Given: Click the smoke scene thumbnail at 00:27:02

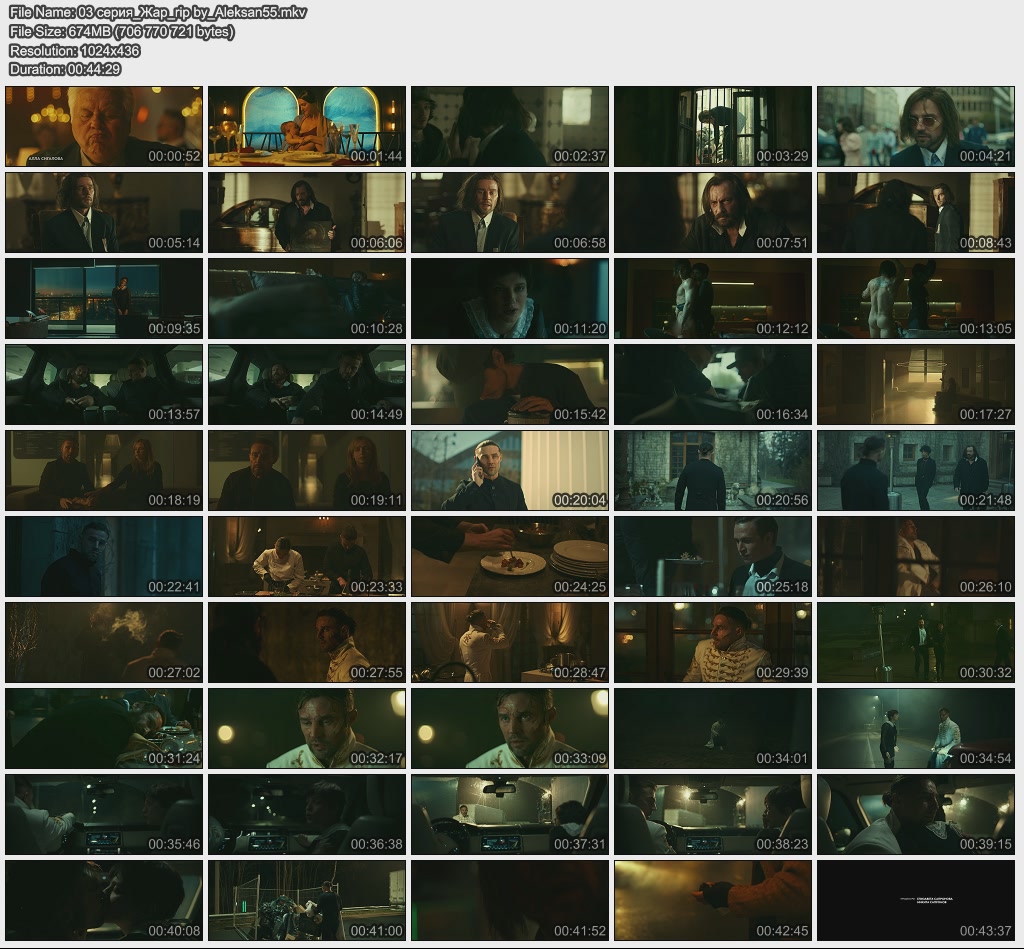Looking at the screenshot, I should pos(104,642).
